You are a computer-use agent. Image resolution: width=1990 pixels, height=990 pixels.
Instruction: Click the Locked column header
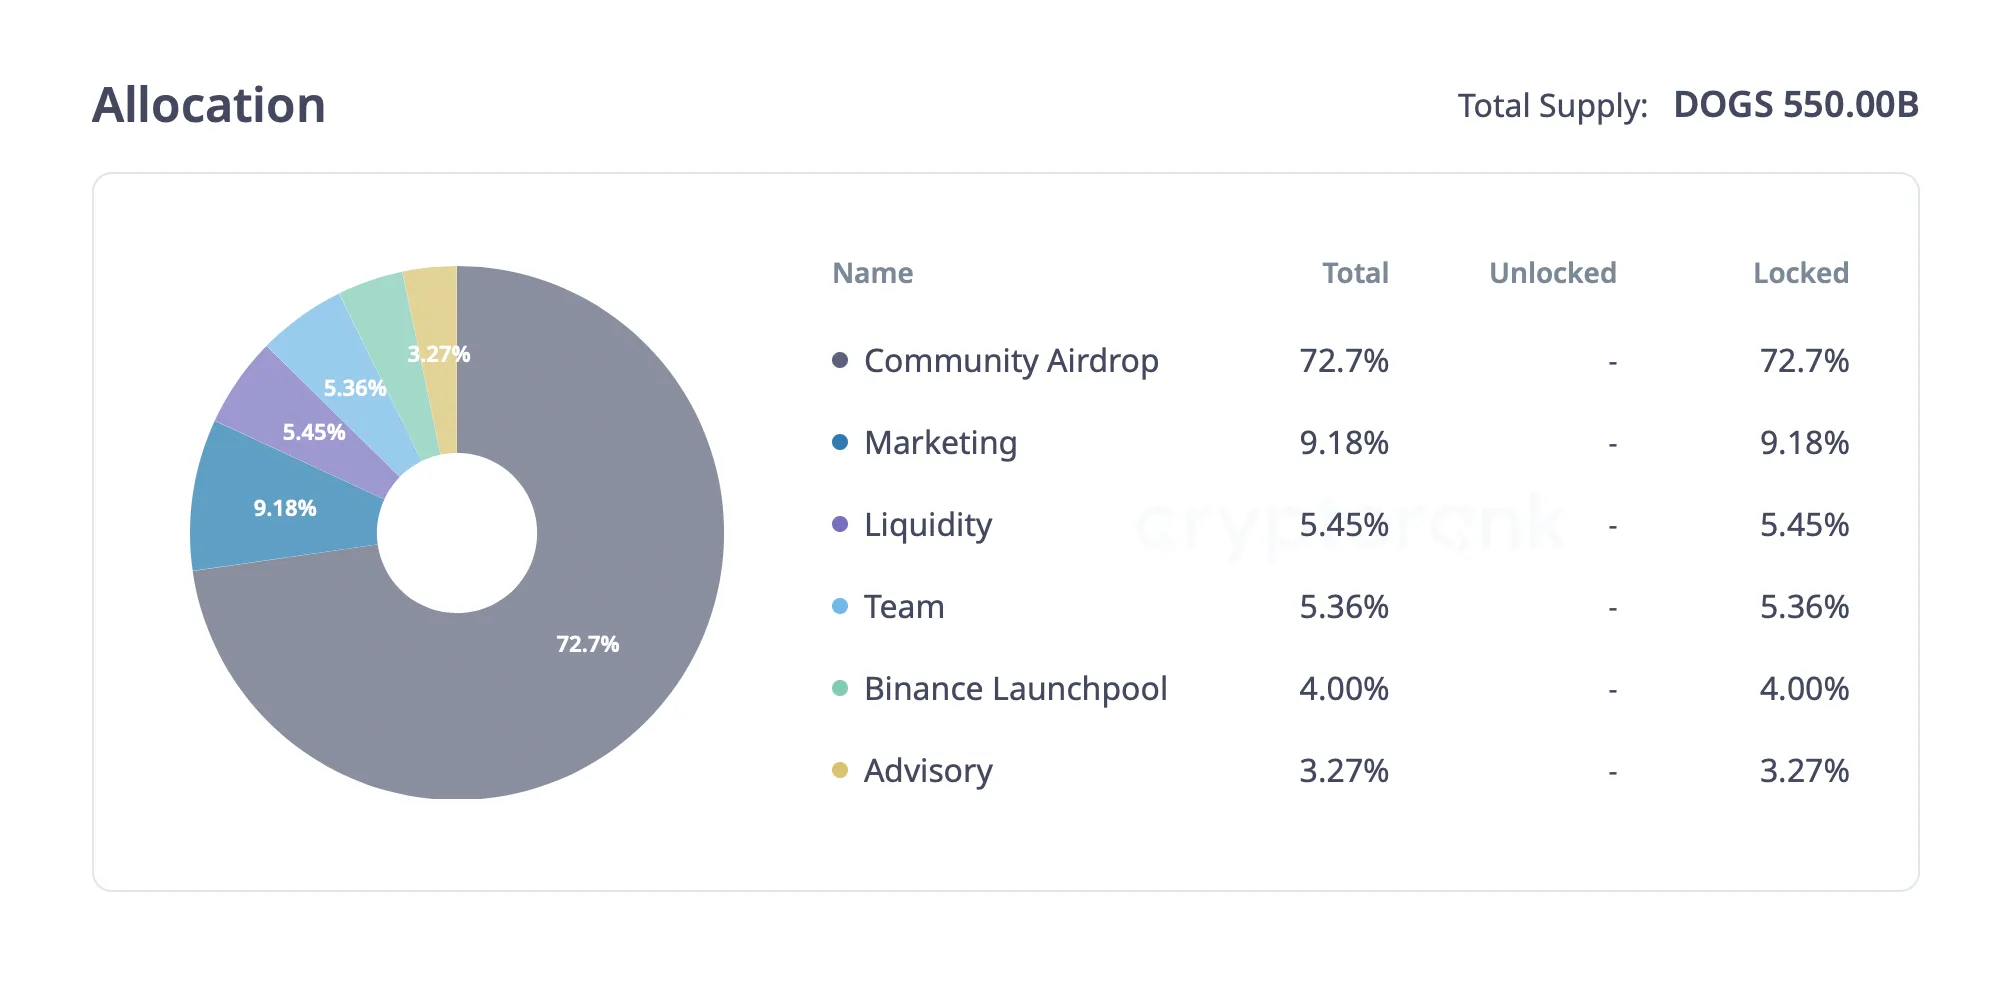pyautogui.click(x=1800, y=273)
